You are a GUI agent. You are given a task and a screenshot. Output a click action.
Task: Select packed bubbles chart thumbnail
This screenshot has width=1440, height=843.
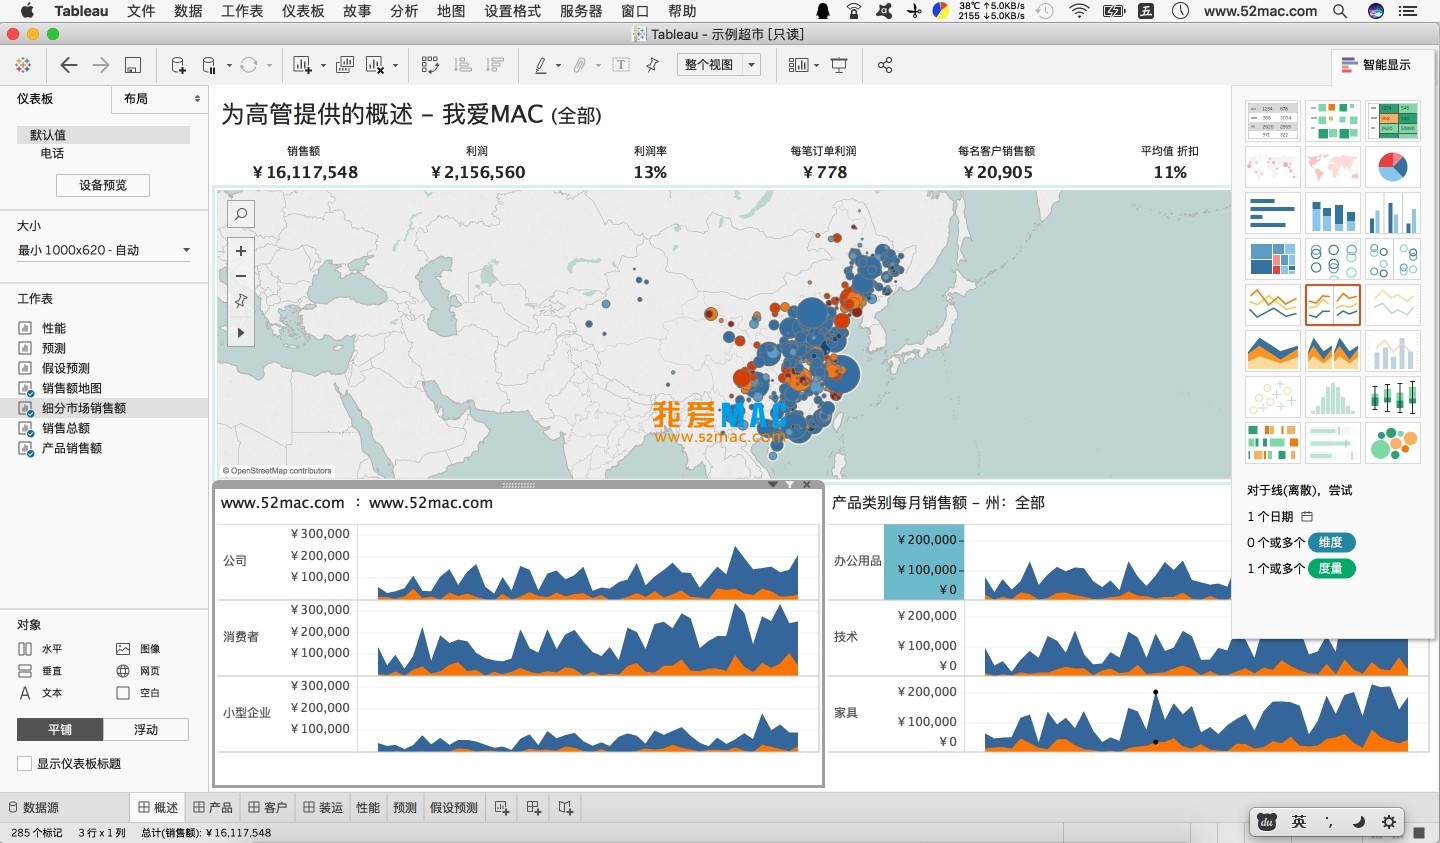(1392, 443)
